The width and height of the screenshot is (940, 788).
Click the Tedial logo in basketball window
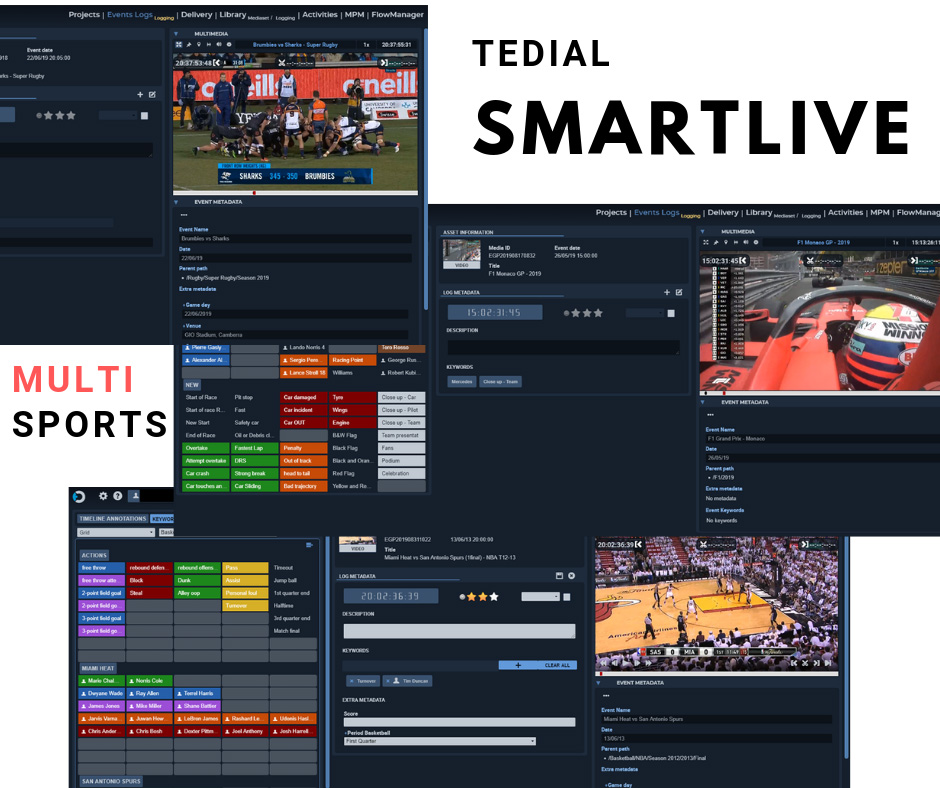[x=79, y=497]
